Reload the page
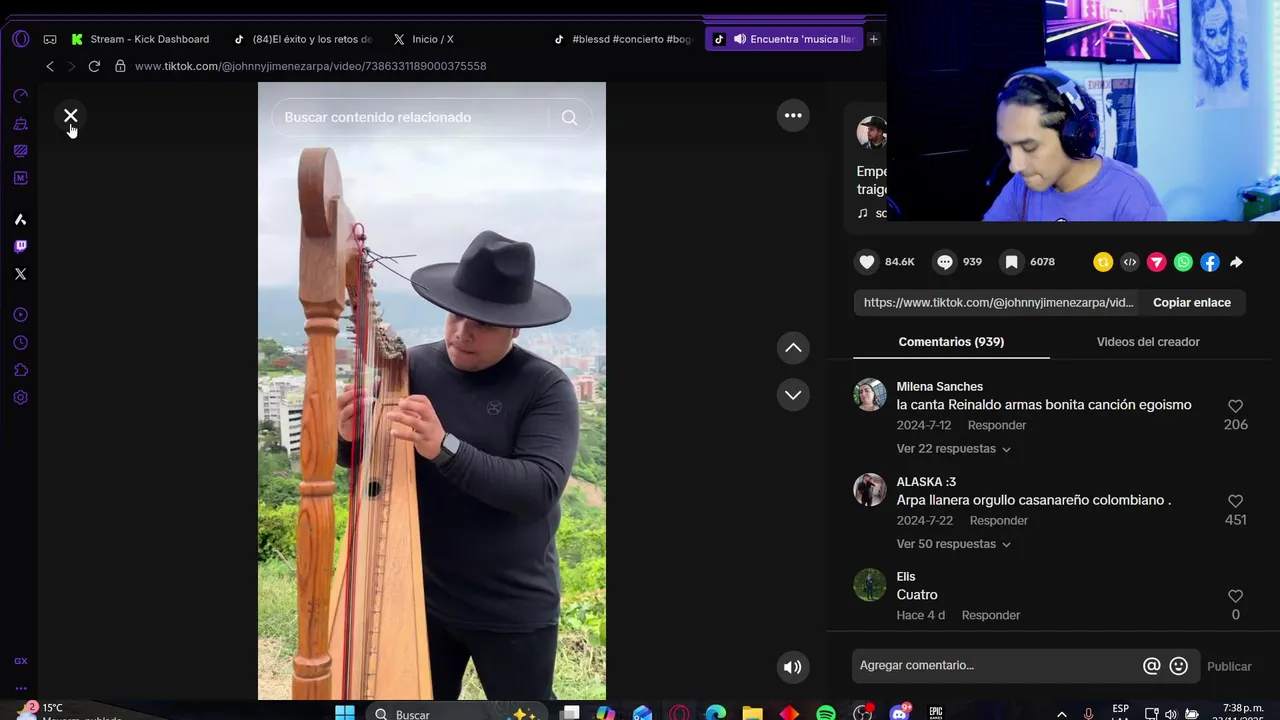1280x720 pixels. tap(94, 66)
